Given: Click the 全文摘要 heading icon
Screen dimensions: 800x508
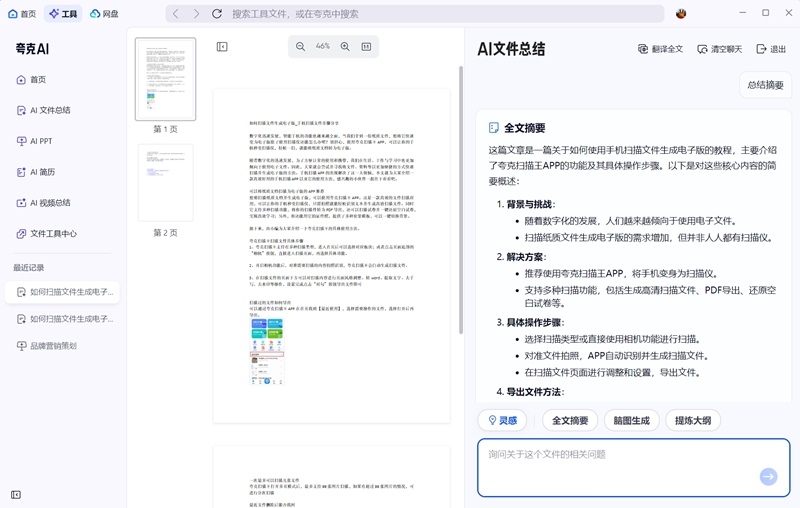Looking at the screenshot, I should [493, 128].
